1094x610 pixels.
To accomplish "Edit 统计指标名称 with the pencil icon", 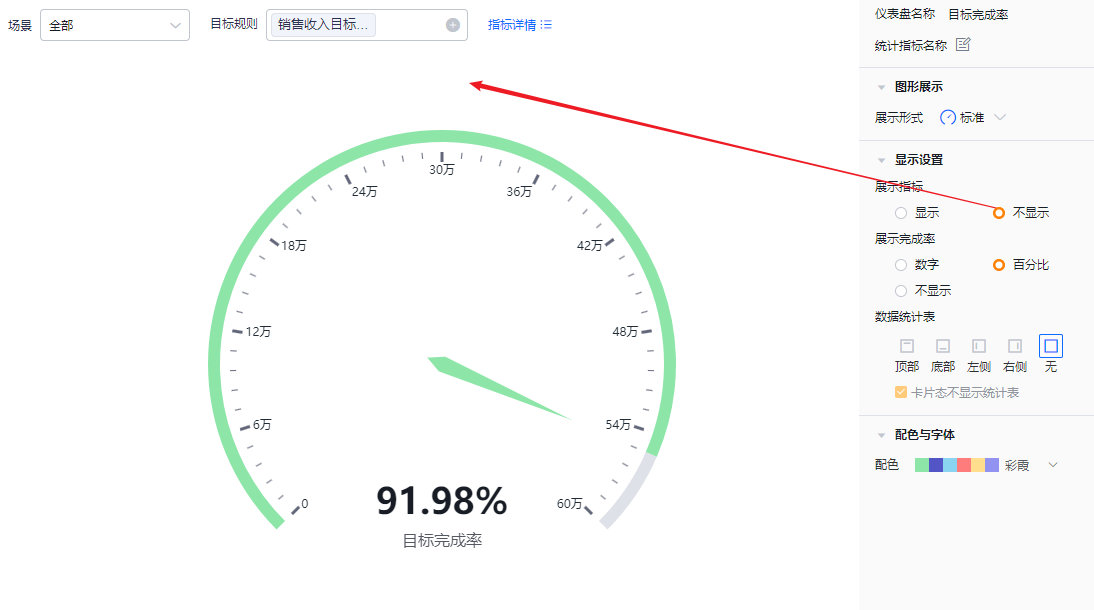I will (964, 45).
